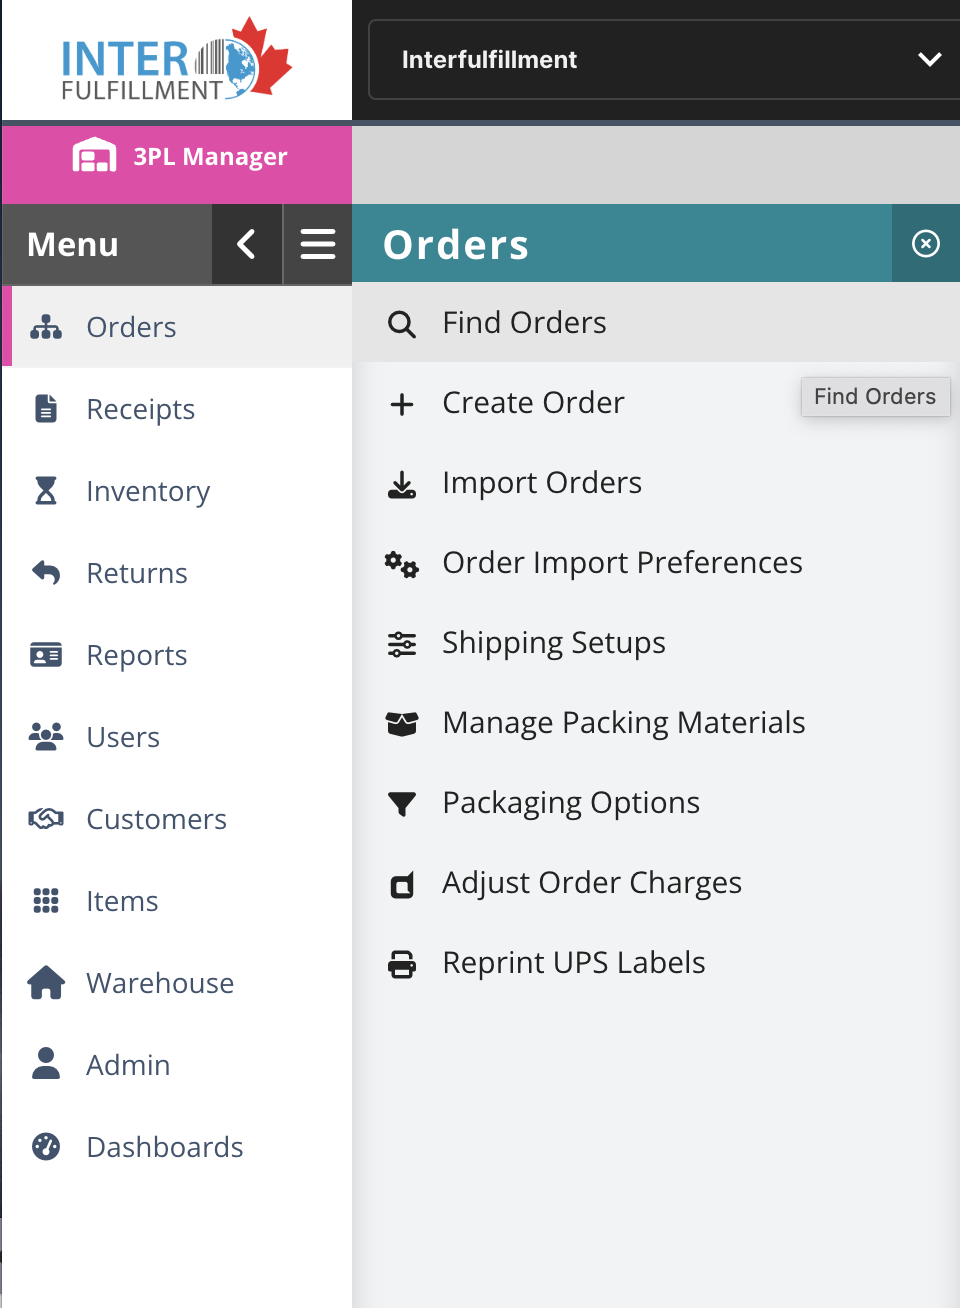The width and height of the screenshot is (960, 1308).
Task: Click the Dashboards palette icon
Action: click(46, 1147)
